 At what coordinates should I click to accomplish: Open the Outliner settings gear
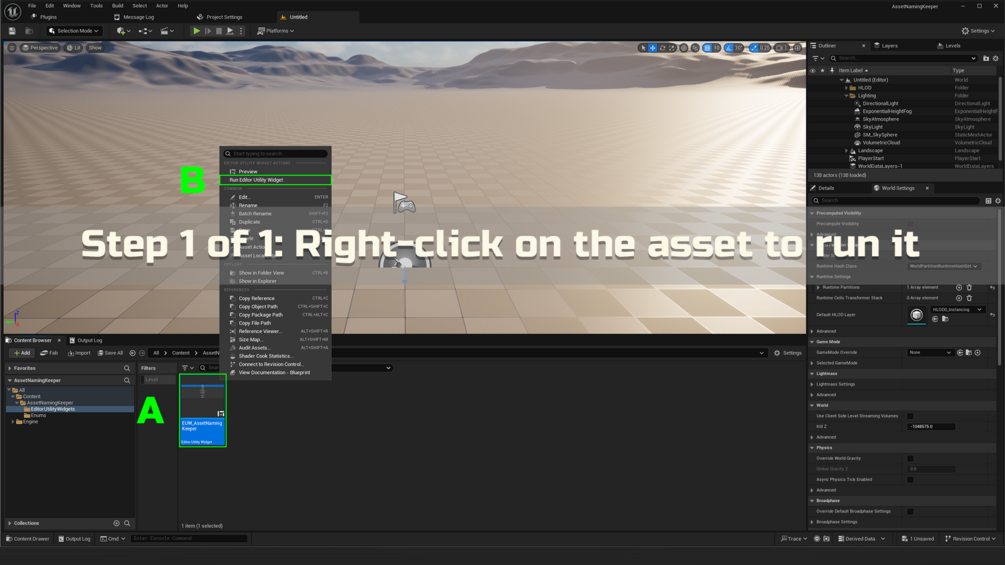tap(995, 58)
